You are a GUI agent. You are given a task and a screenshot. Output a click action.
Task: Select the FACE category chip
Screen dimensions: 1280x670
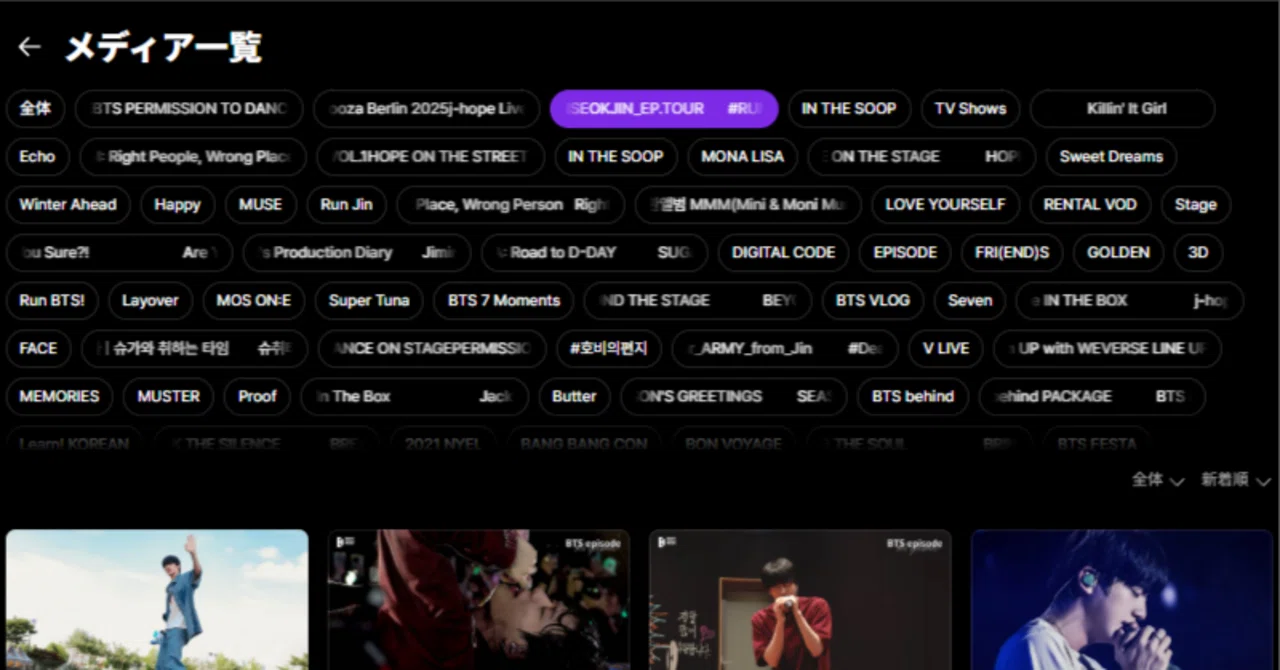[38, 348]
